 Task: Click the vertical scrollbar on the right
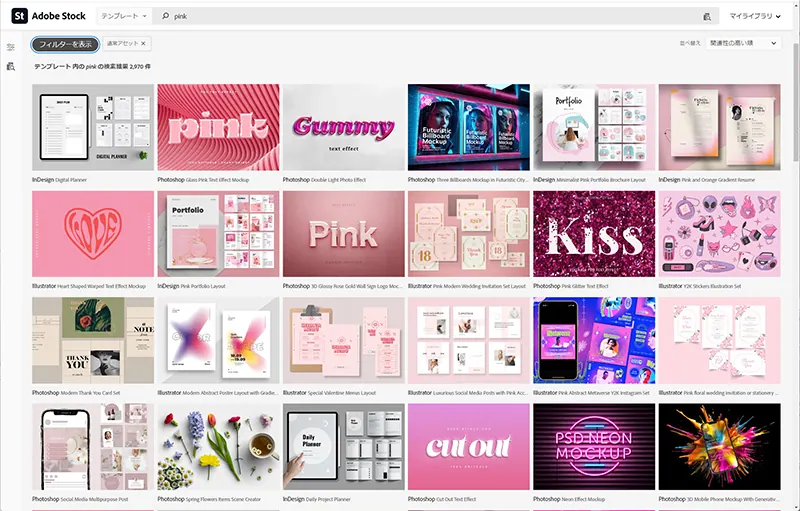coord(796,102)
